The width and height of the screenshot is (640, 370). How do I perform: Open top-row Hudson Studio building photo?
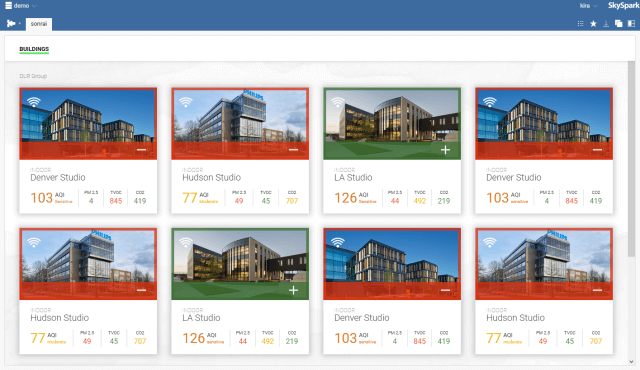pyautogui.click(x=240, y=124)
